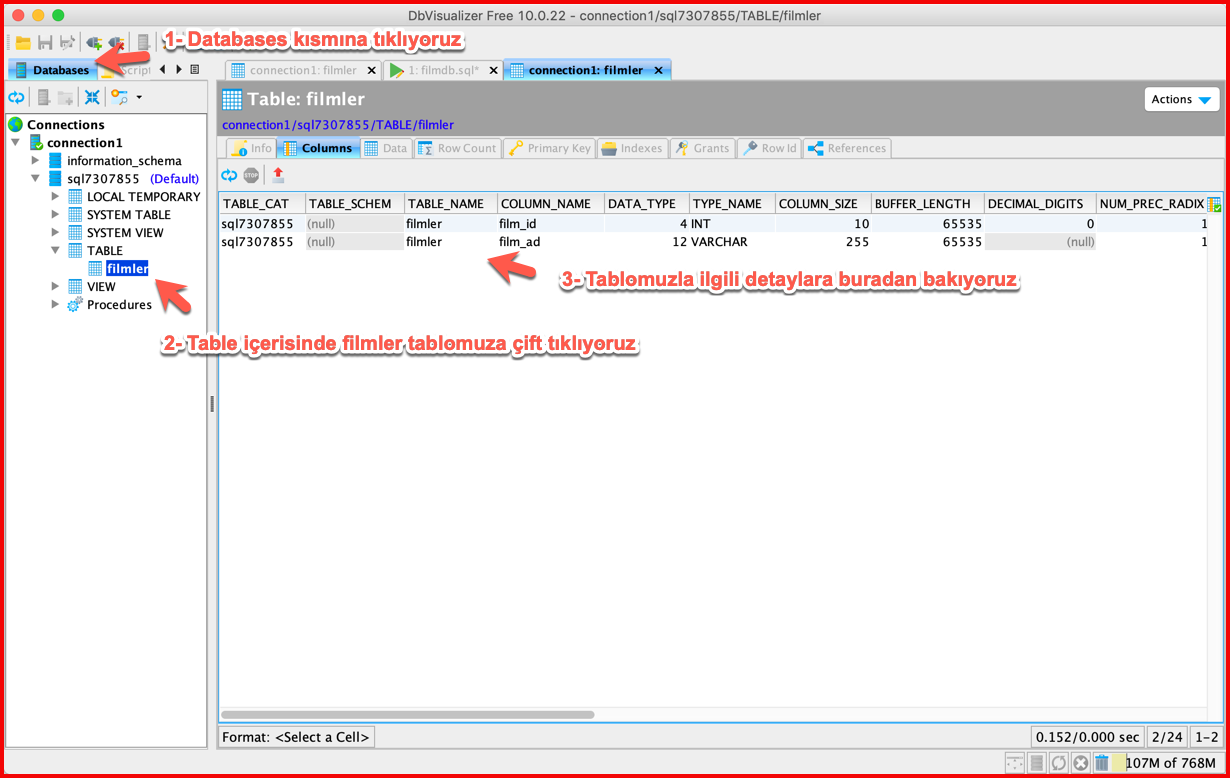Viewport: 1230px width, 778px height.
Task: Open the Info tab
Action: coord(251,148)
